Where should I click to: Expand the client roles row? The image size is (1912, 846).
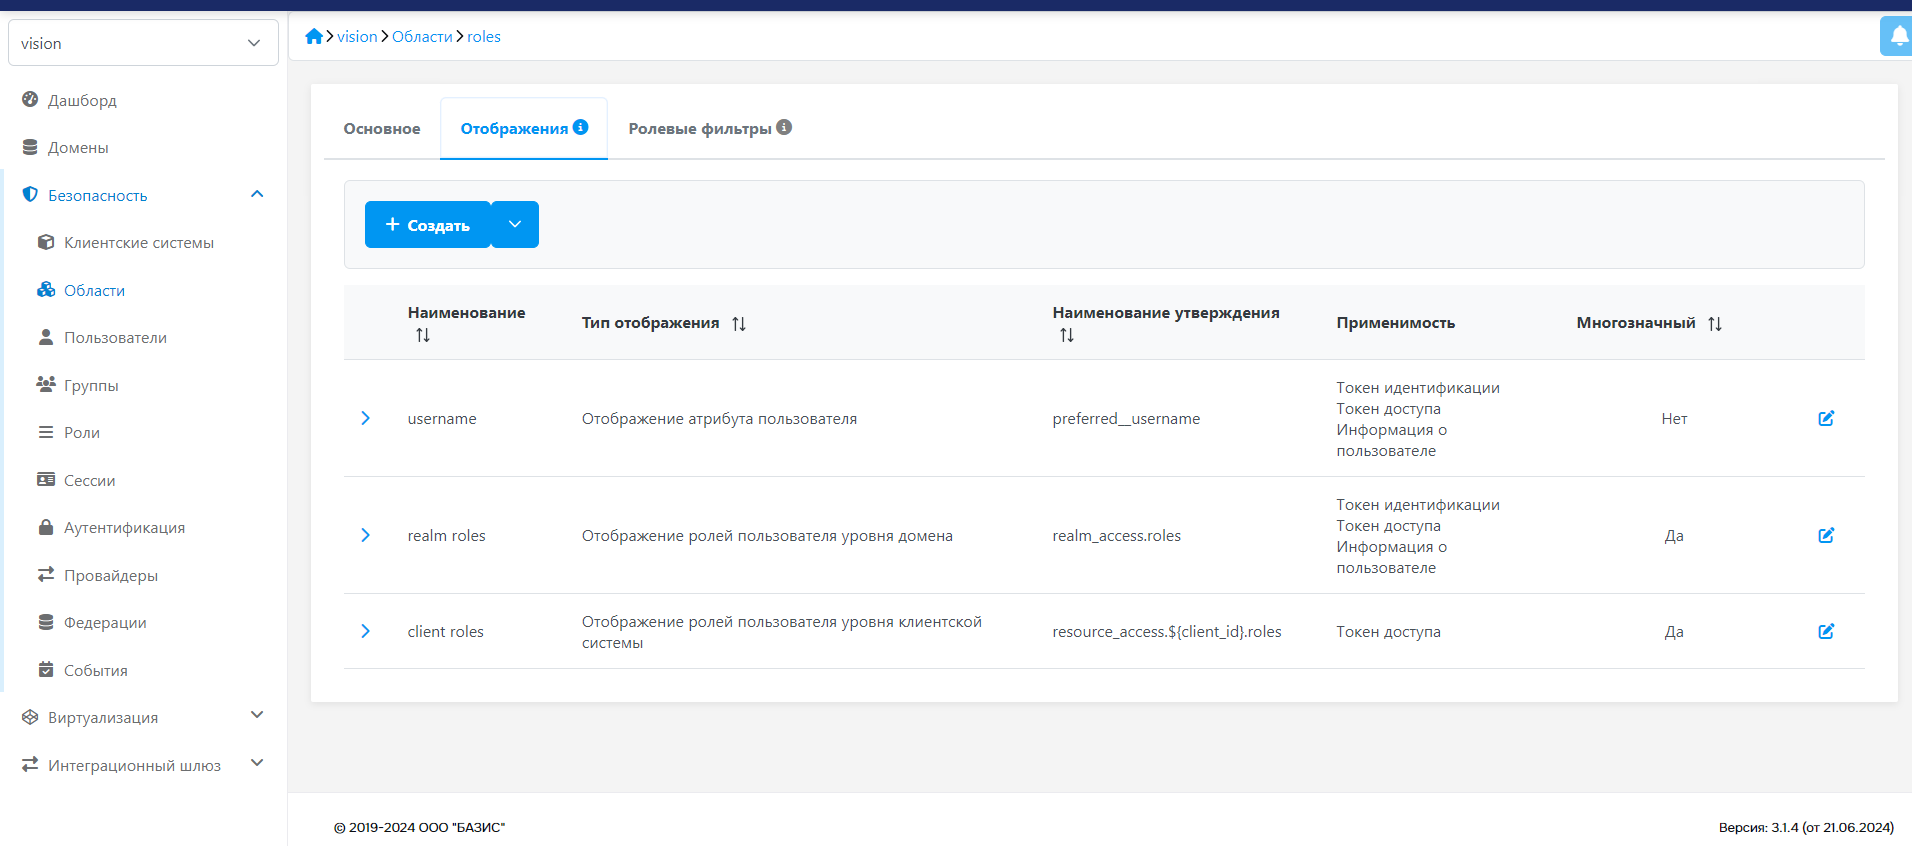365,632
